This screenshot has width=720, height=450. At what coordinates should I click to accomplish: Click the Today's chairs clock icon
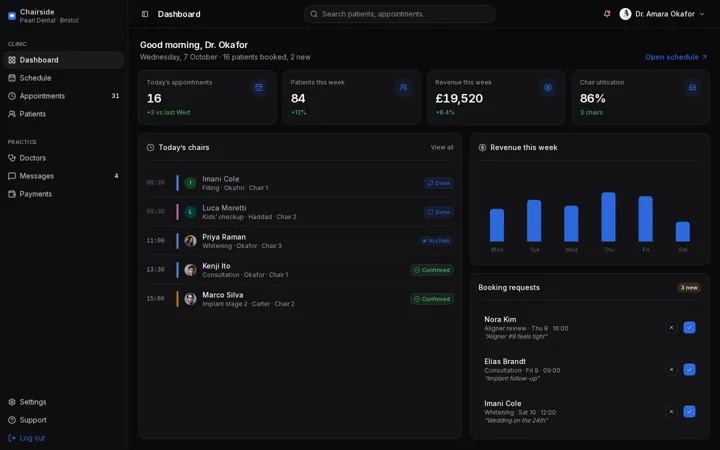tap(150, 147)
